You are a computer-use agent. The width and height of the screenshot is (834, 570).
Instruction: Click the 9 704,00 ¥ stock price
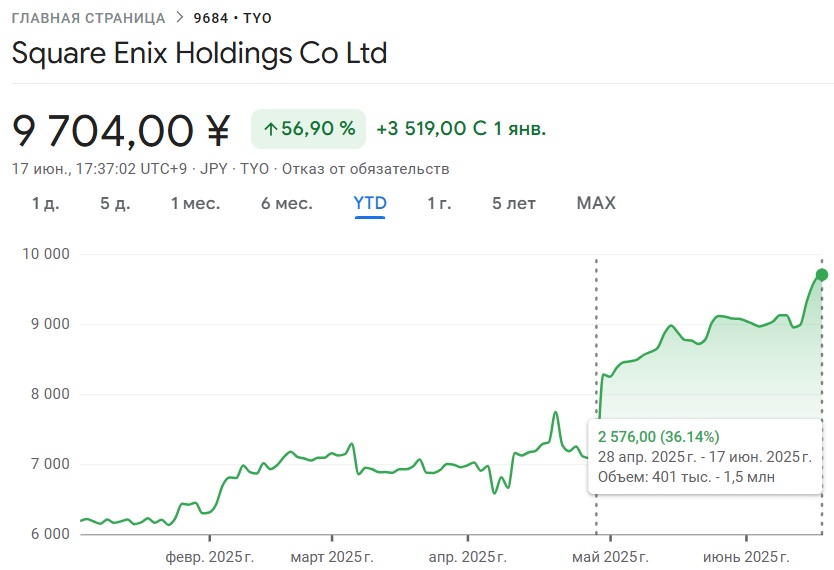[x=121, y=130]
